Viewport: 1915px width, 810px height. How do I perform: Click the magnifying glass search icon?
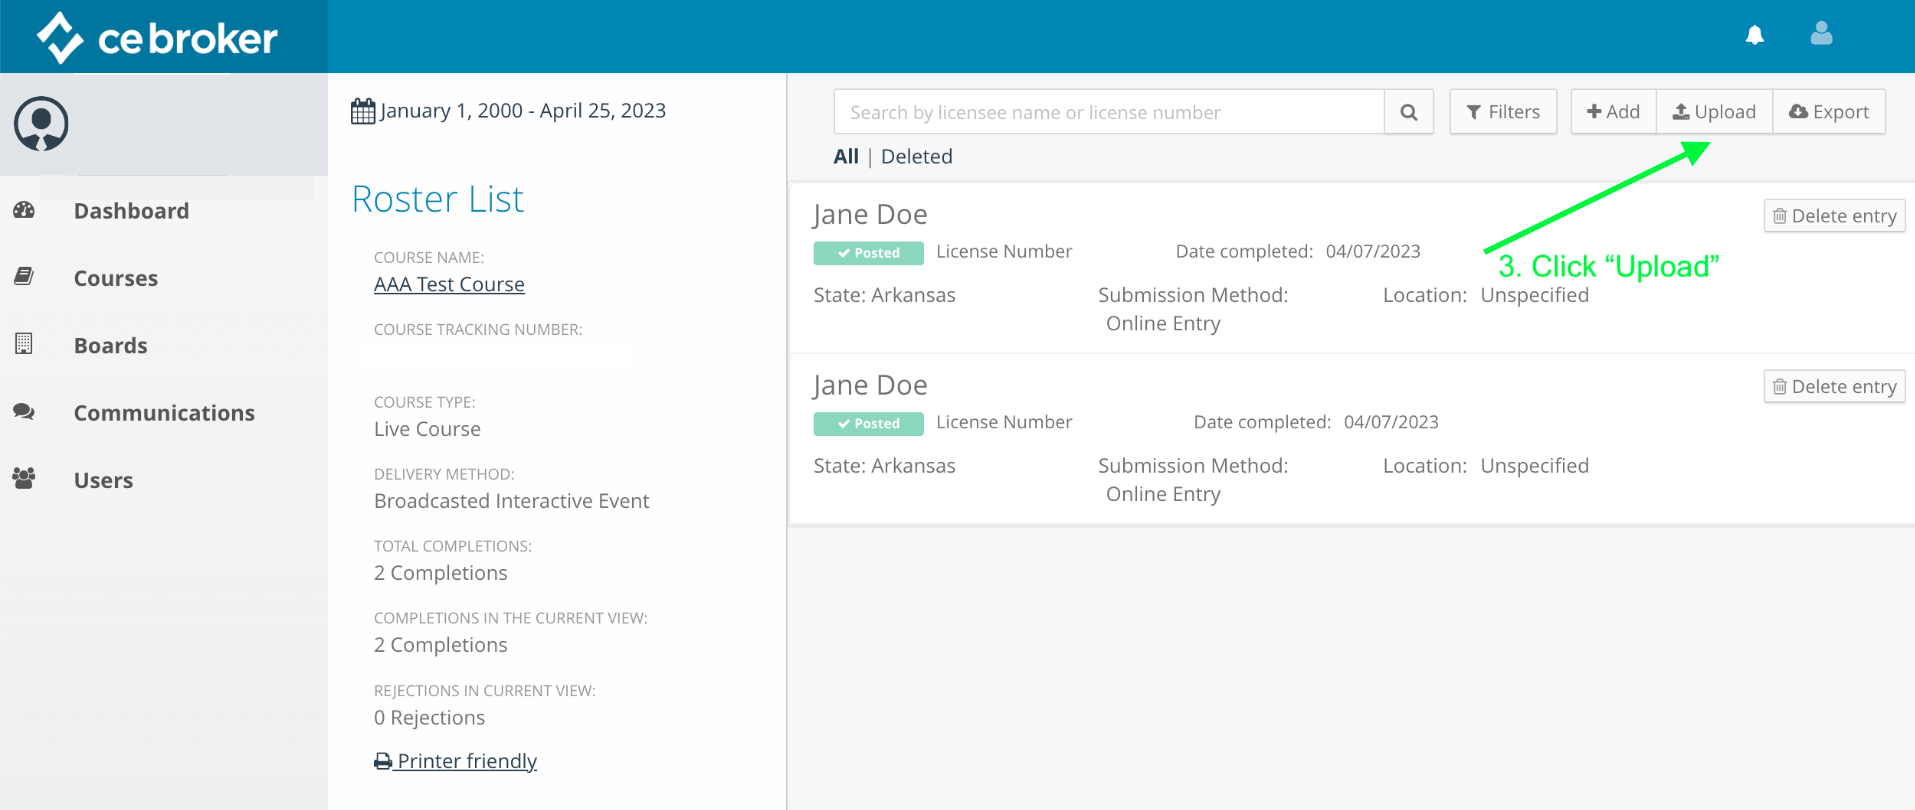(x=1408, y=112)
